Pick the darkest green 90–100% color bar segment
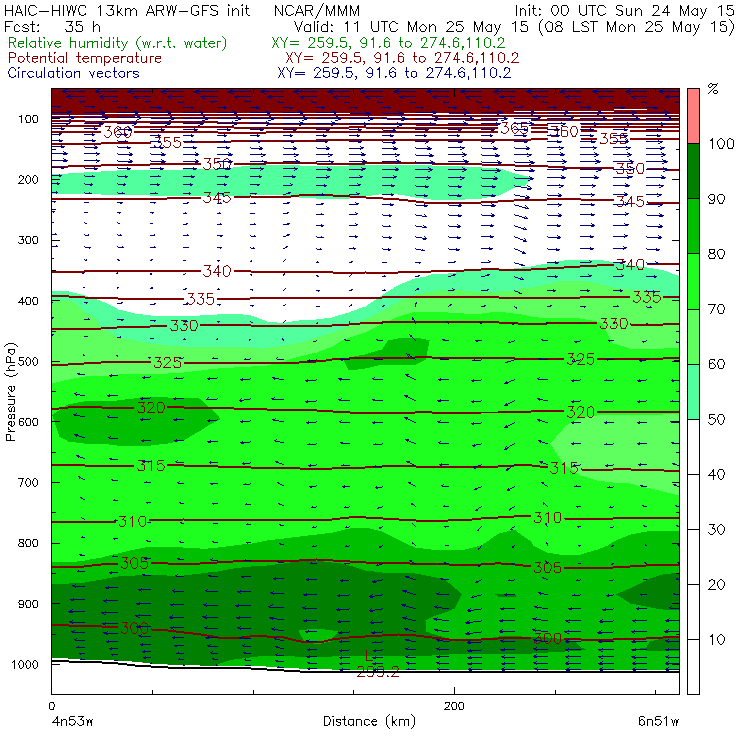 693,171
